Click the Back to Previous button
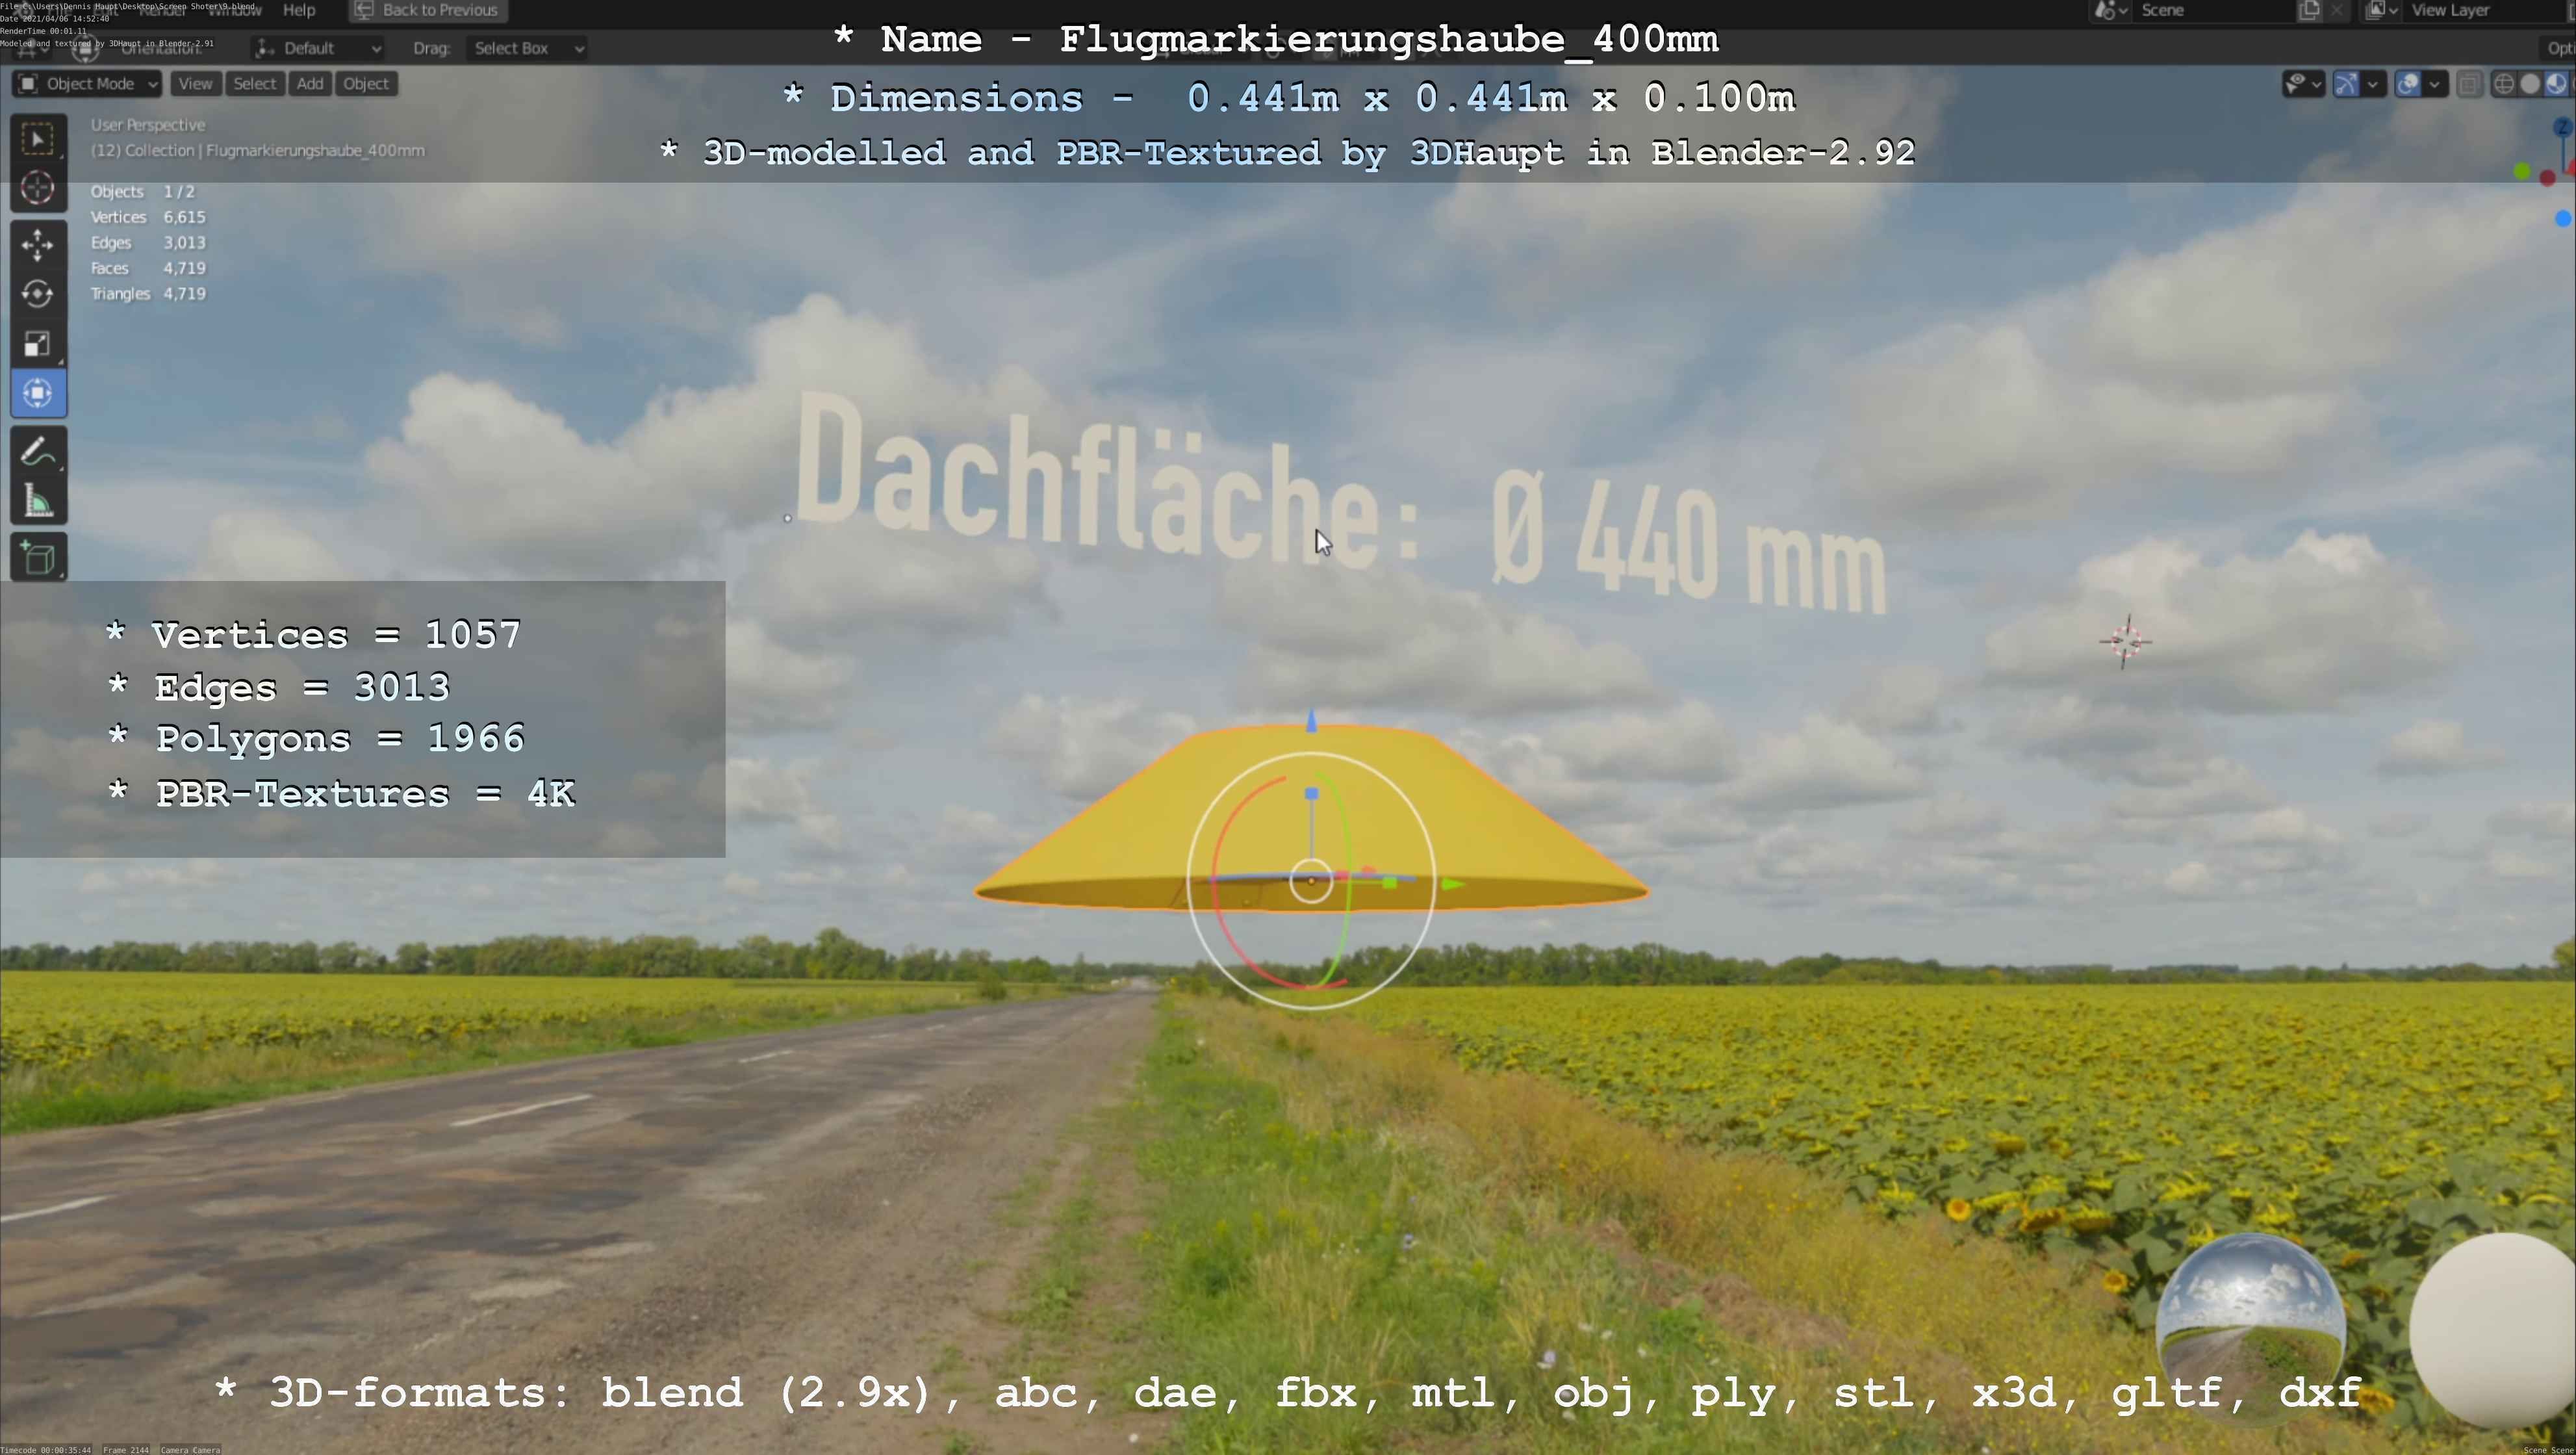The height and width of the screenshot is (1455, 2576). pos(428,10)
